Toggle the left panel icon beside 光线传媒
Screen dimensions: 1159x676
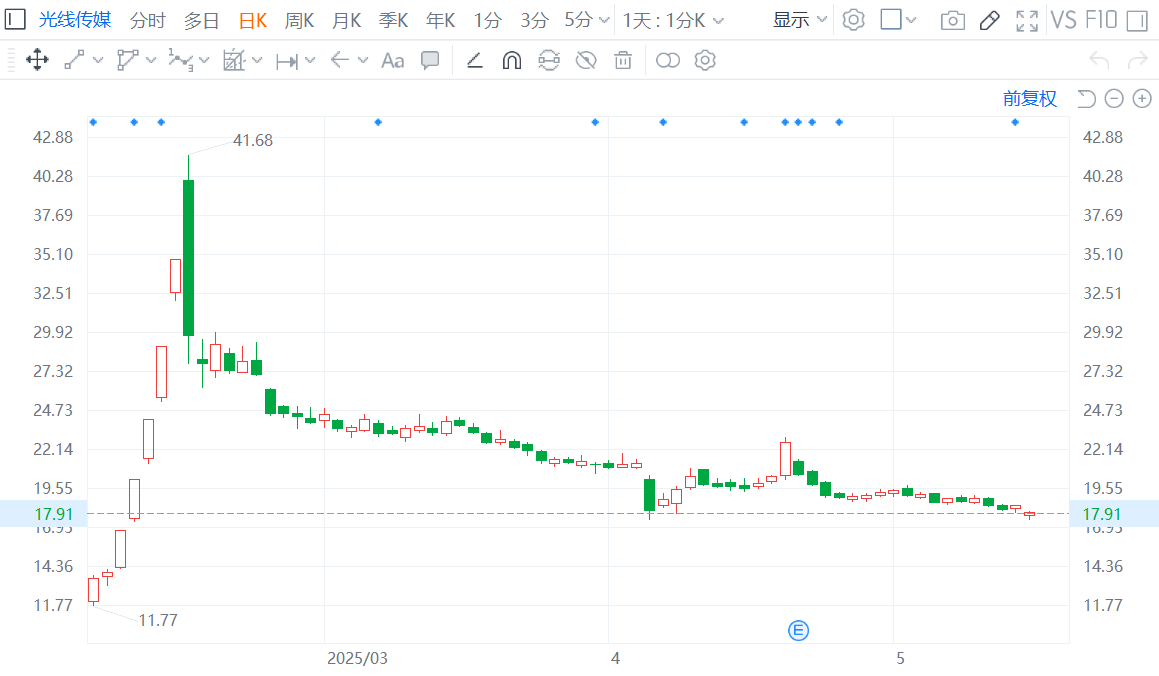pos(16,20)
